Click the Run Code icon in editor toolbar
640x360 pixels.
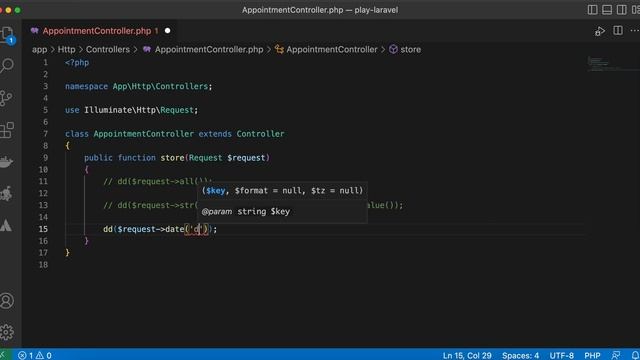(x=600, y=31)
